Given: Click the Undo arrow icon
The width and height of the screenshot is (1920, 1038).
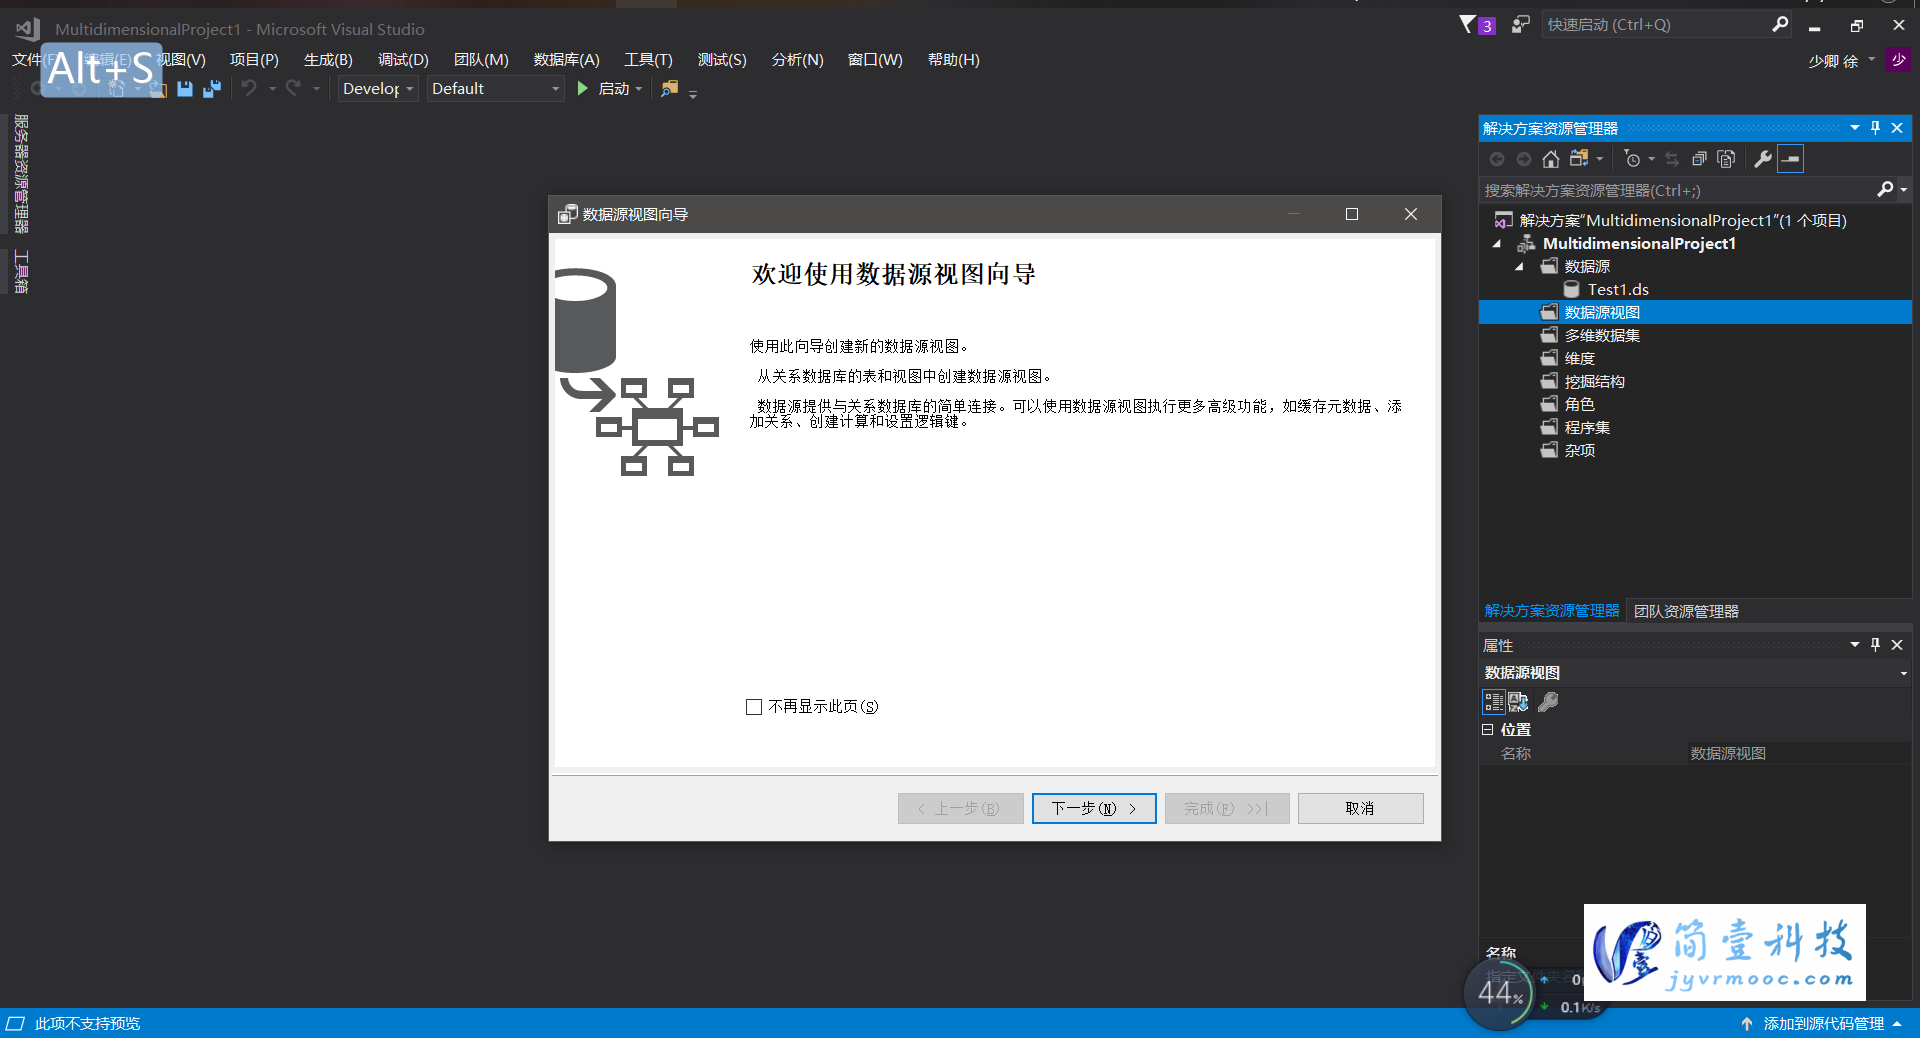Looking at the screenshot, I should pyautogui.click(x=249, y=88).
